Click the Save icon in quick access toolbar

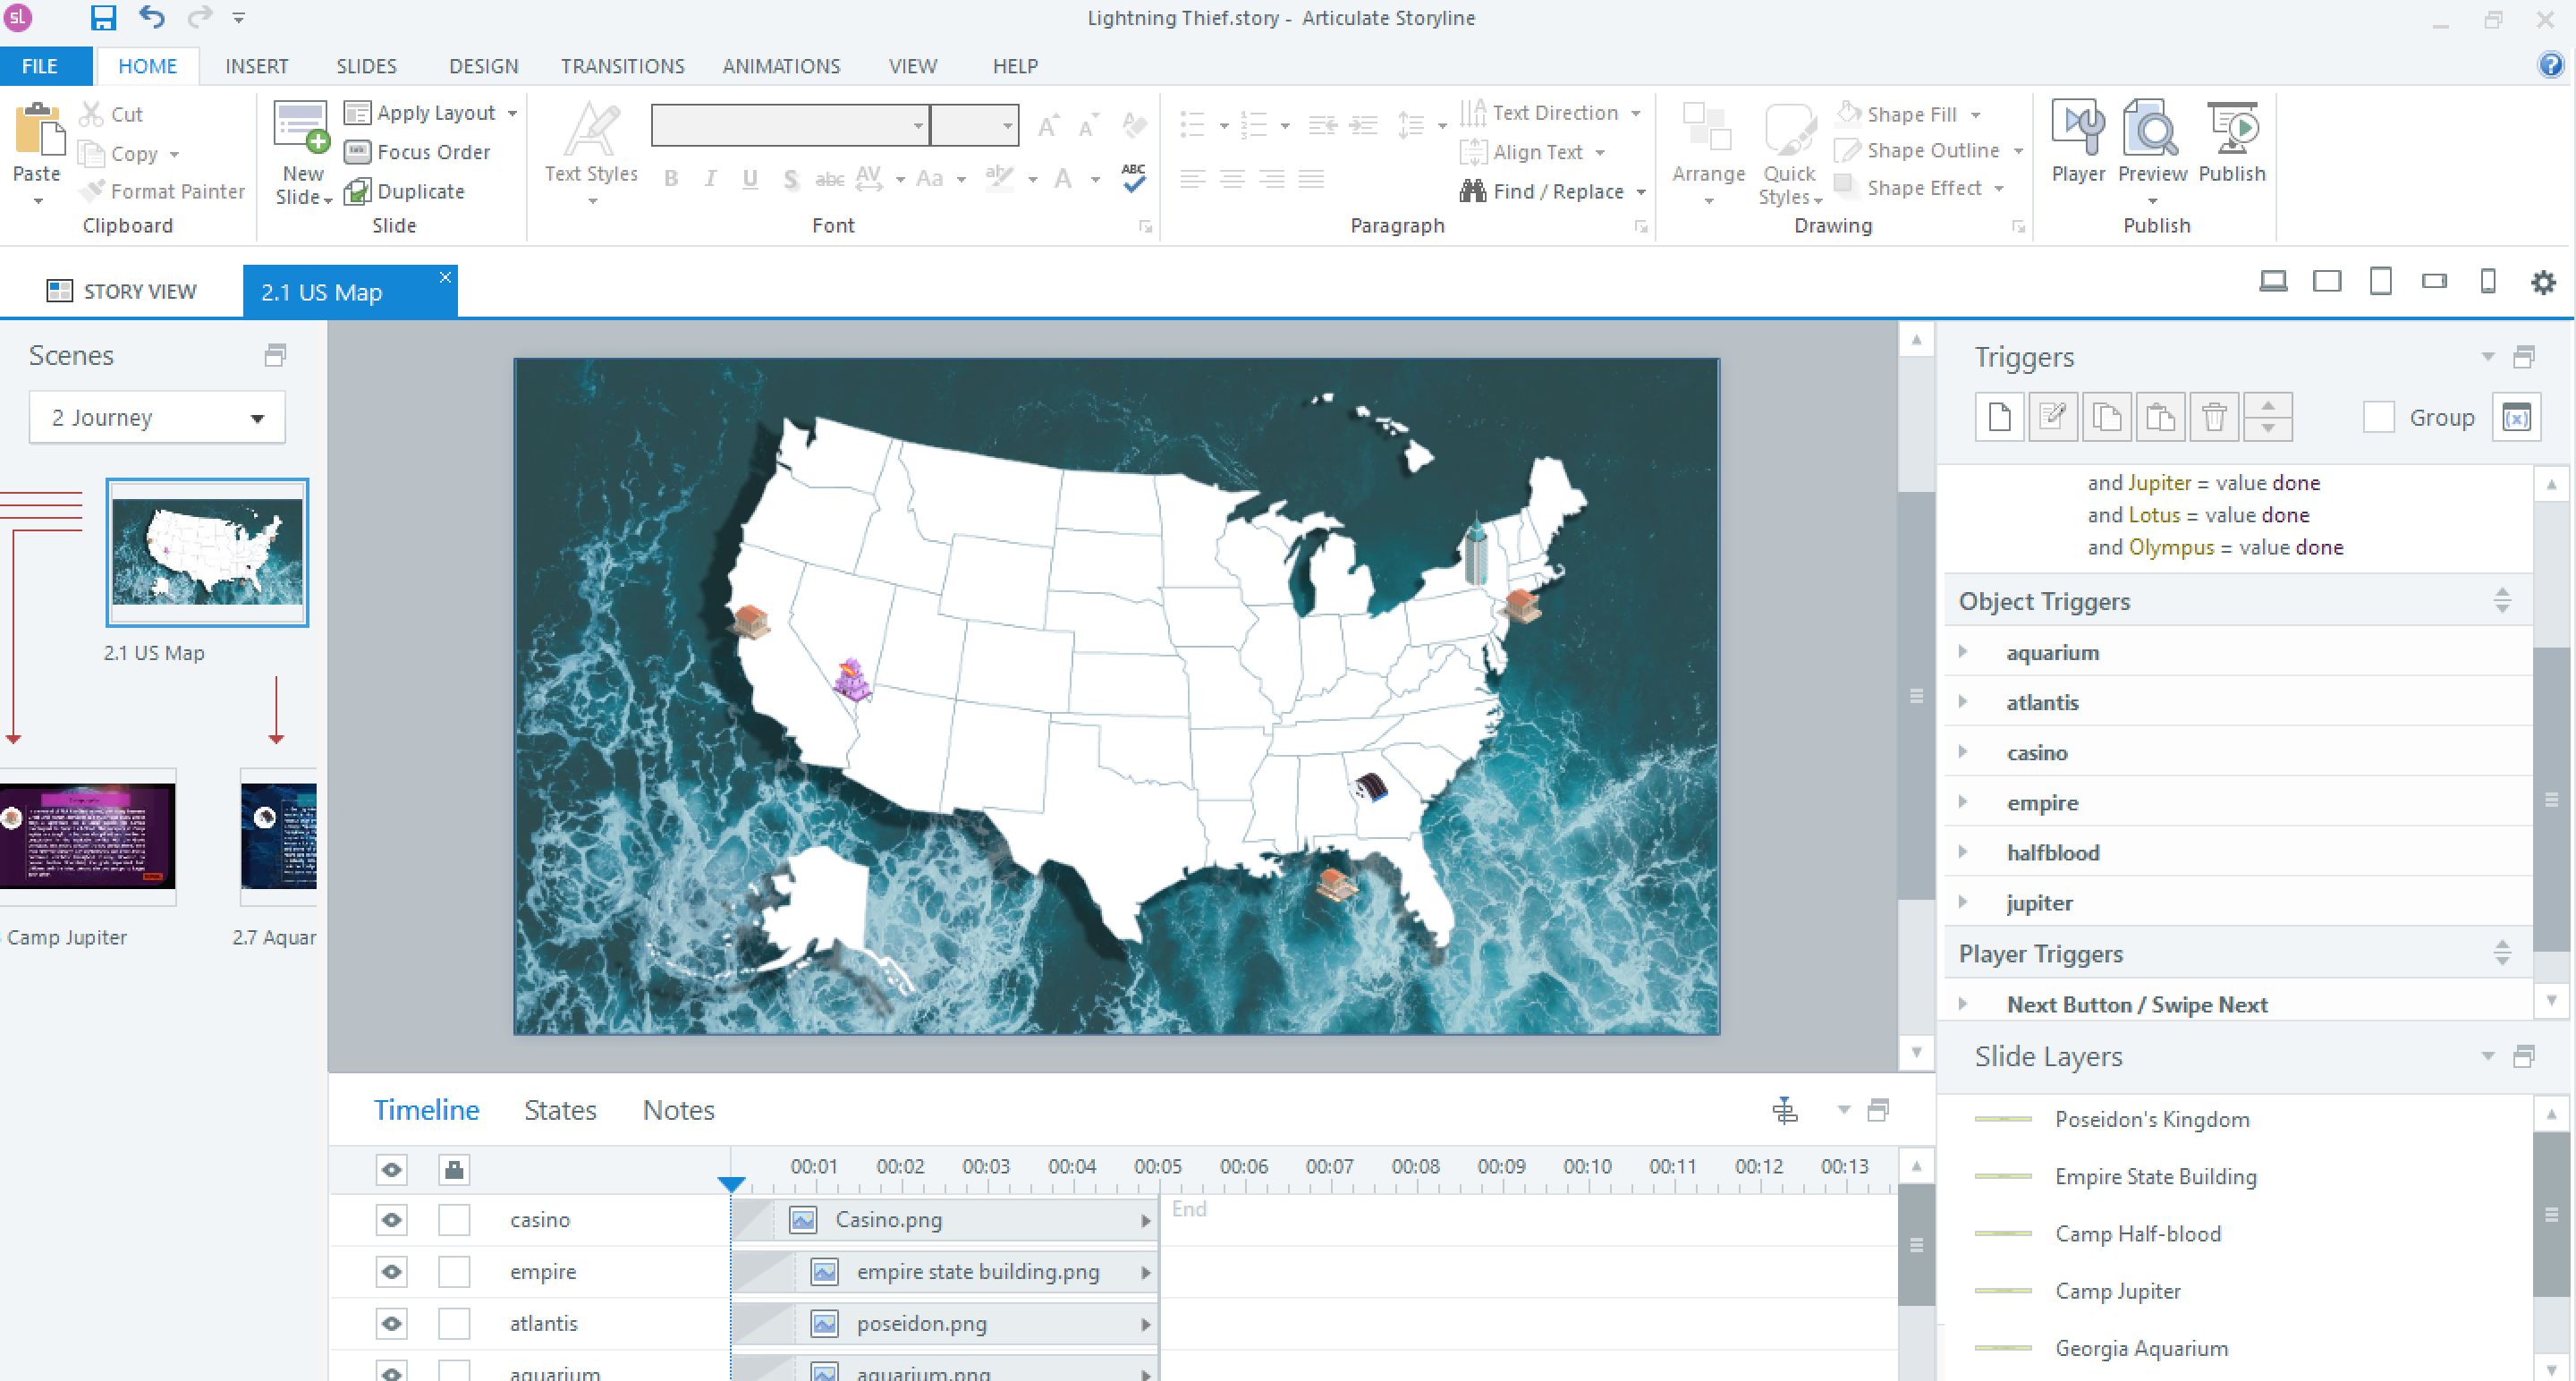pyautogui.click(x=103, y=17)
